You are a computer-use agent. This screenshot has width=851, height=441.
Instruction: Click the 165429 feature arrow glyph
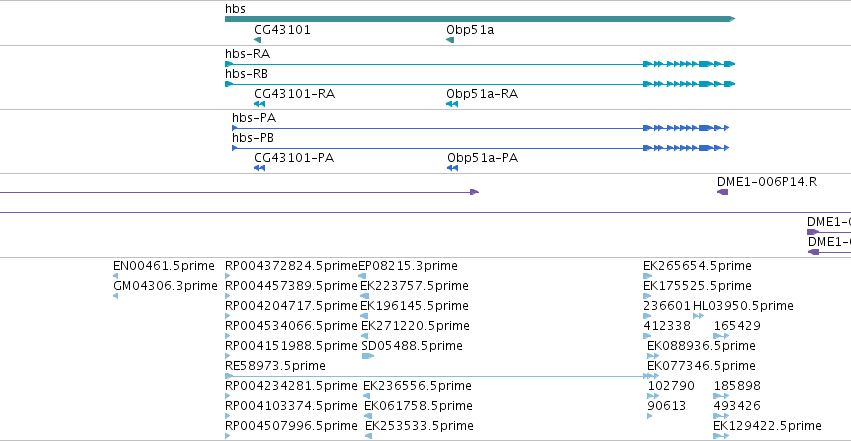[721, 336]
